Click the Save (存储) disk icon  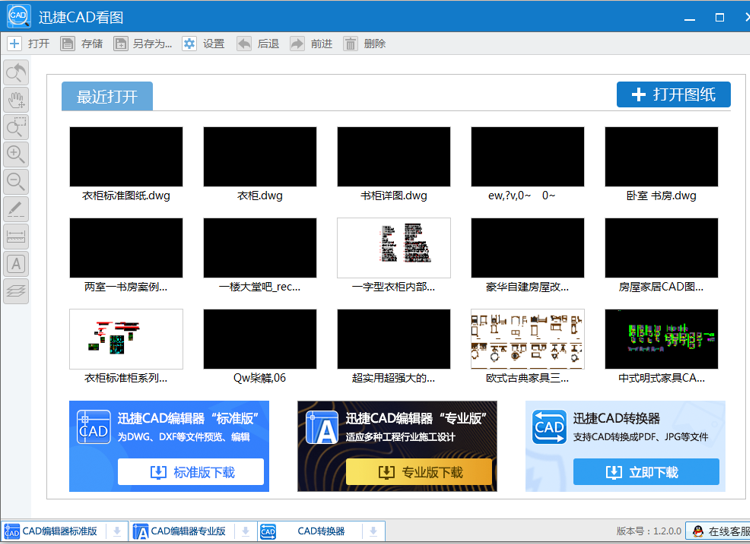pyautogui.click(x=67, y=44)
